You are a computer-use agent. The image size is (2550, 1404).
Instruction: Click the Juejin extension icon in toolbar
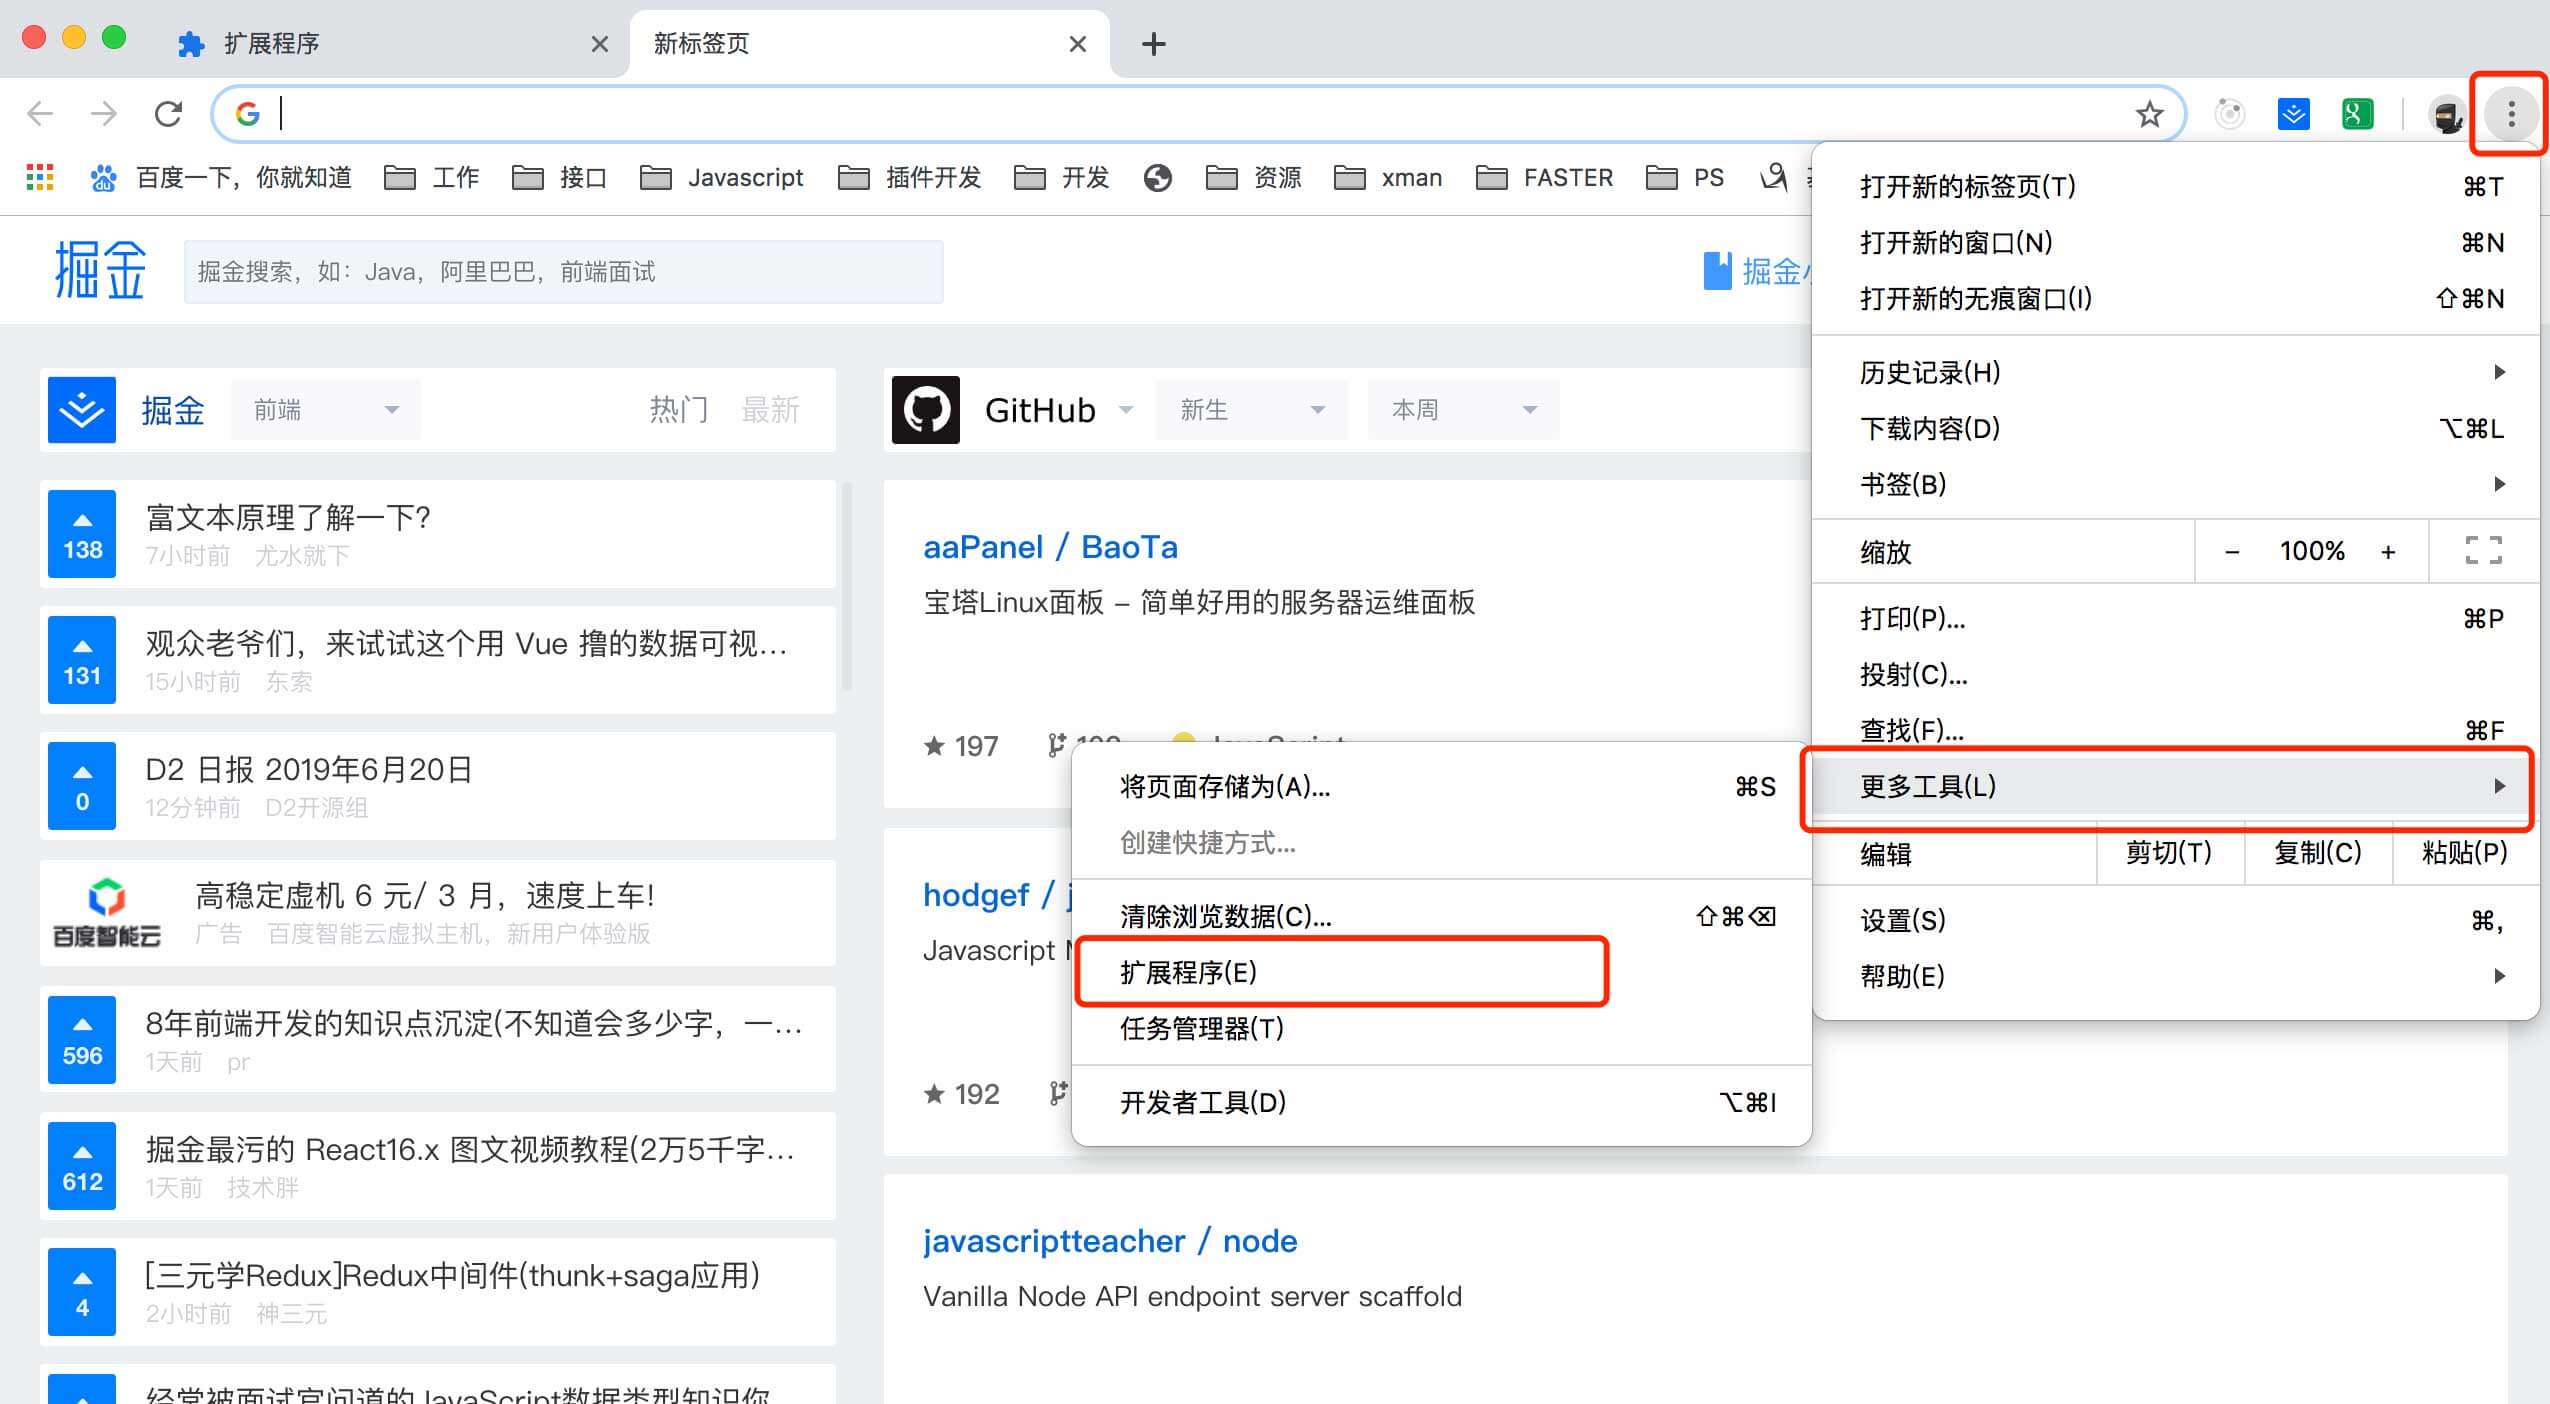[2293, 114]
